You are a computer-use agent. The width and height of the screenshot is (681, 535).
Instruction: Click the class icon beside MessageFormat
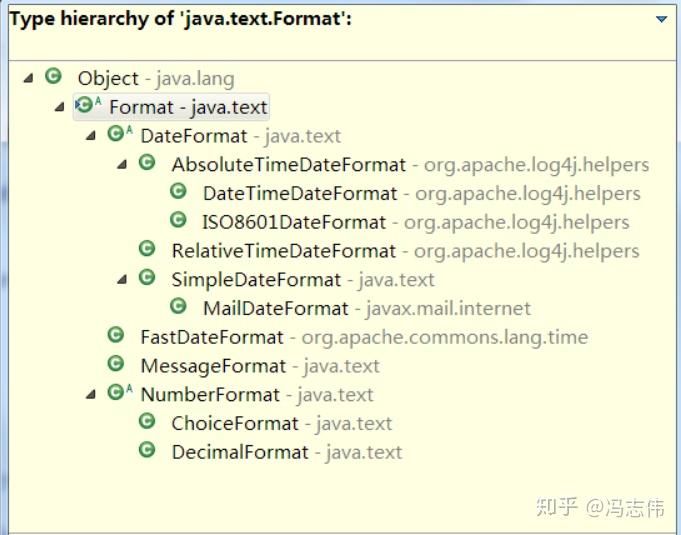click(x=116, y=365)
